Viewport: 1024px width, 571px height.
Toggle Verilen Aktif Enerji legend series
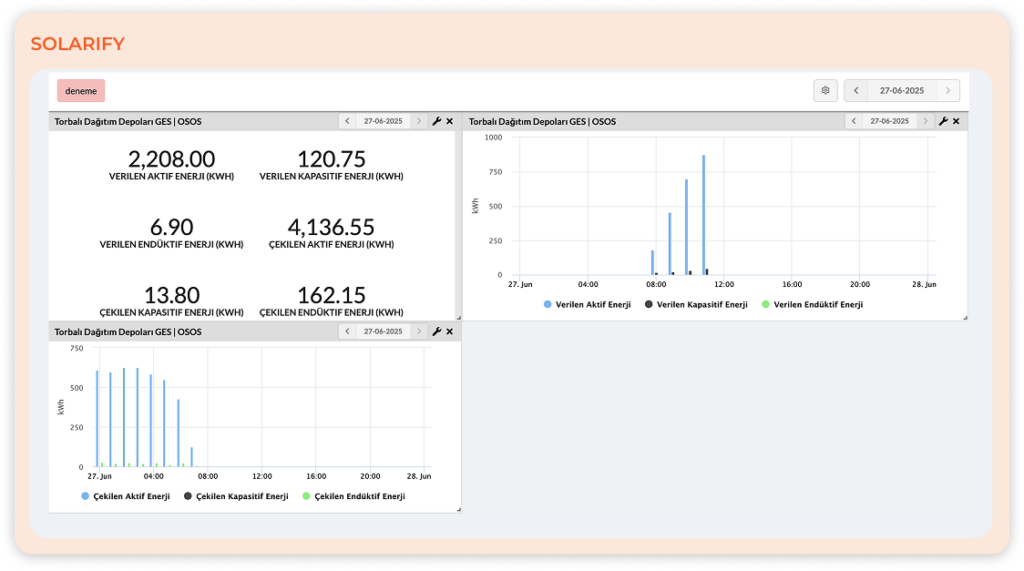tap(587, 304)
